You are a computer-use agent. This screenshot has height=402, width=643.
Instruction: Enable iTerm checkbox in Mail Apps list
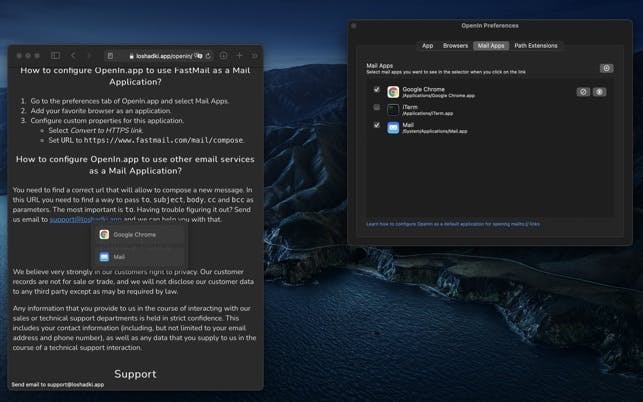(x=376, y=107)
